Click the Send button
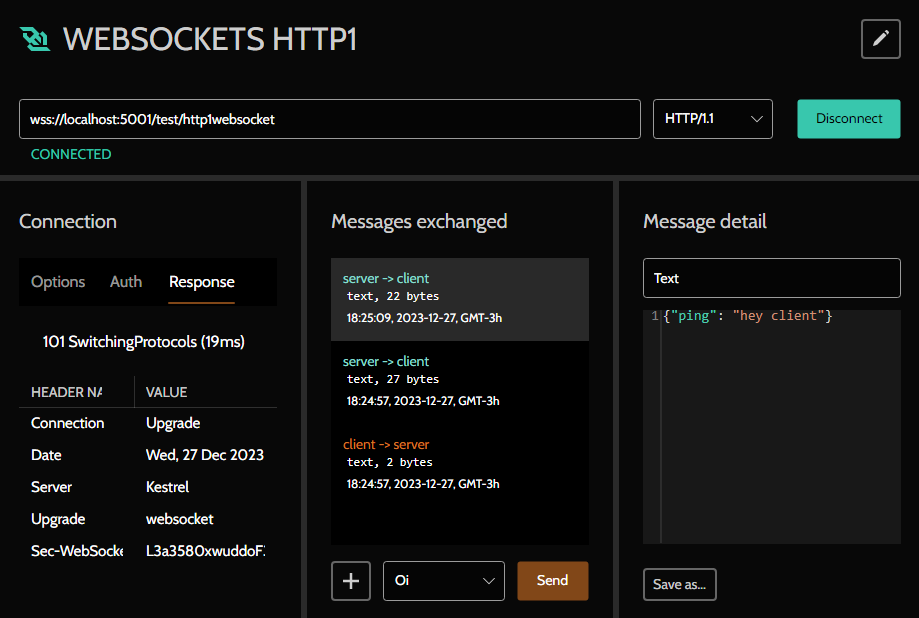Image resolution: width=919 pixels, height=618 pixels. (552, 580)
